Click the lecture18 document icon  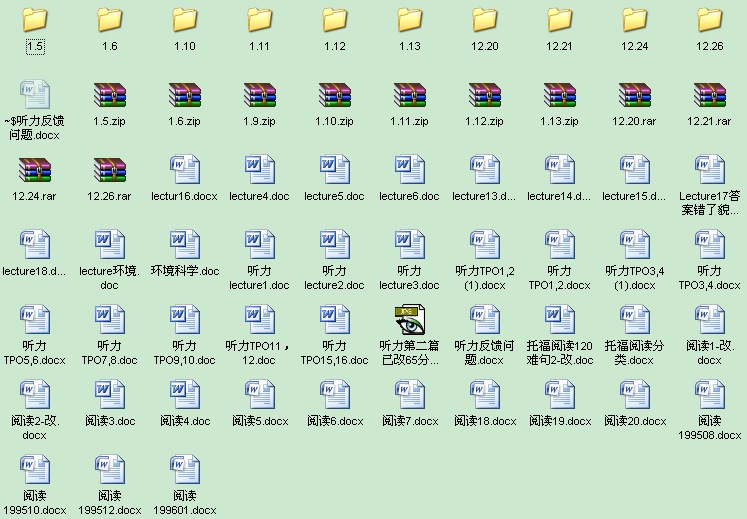tap(35, 244)
